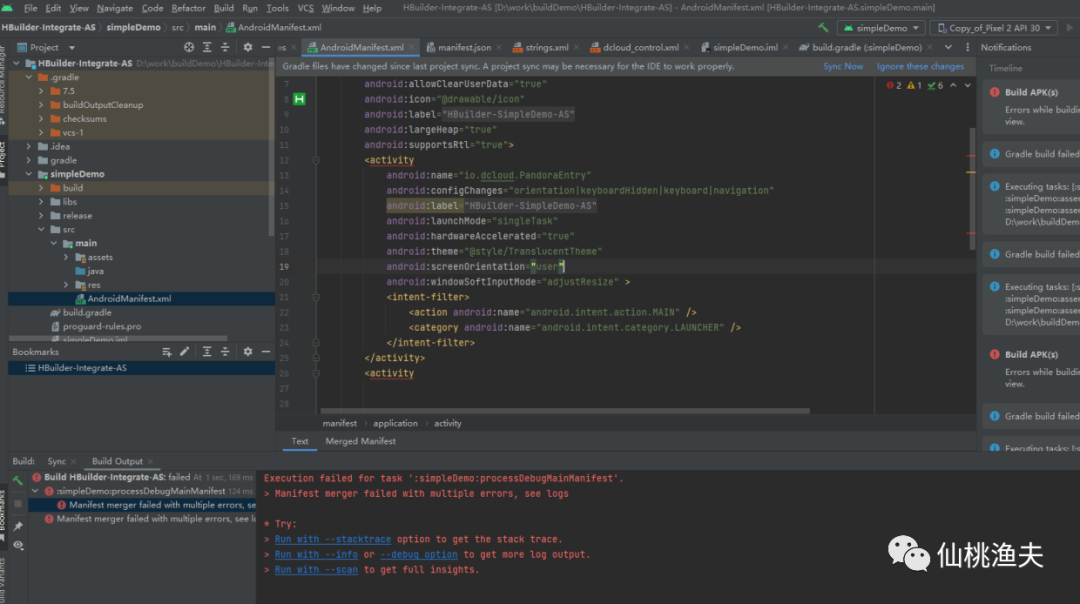The height and width of the screenshot is (604, 1080).
Task: Open Project panel settings gear
Action: click(247, 48)
